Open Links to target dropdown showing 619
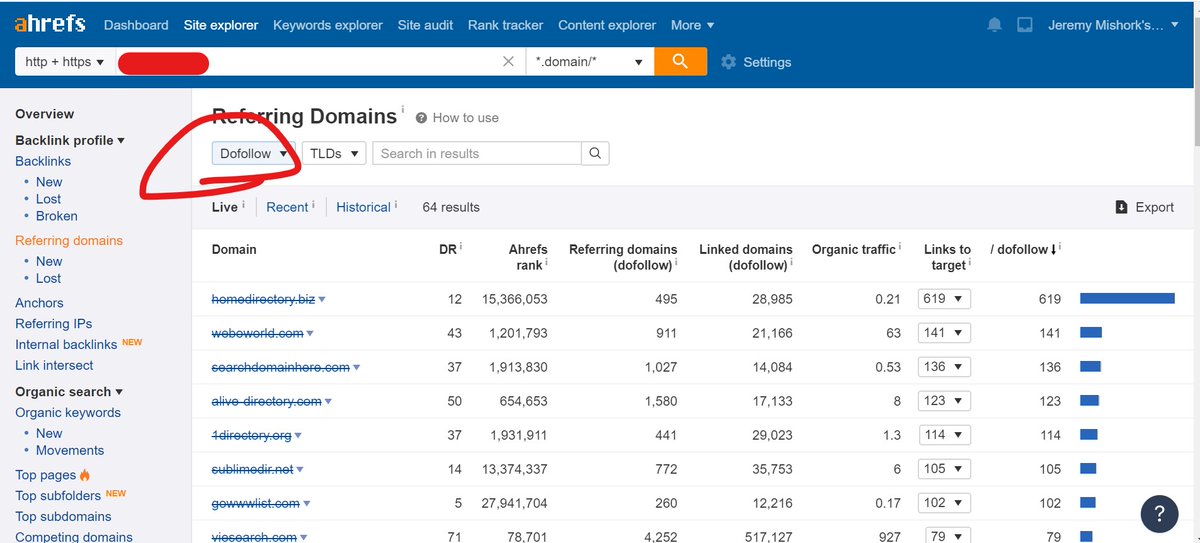 click(944, 299)
